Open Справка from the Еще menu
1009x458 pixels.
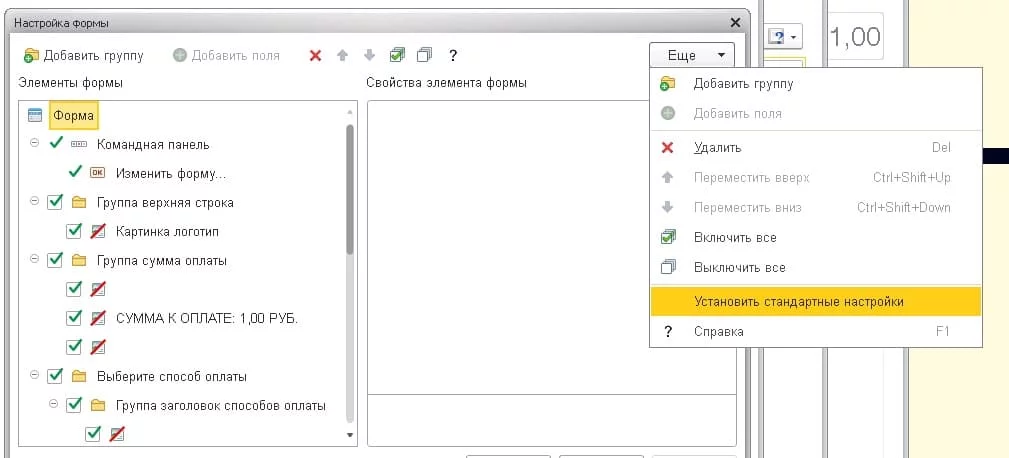click(x=815, y=331)
